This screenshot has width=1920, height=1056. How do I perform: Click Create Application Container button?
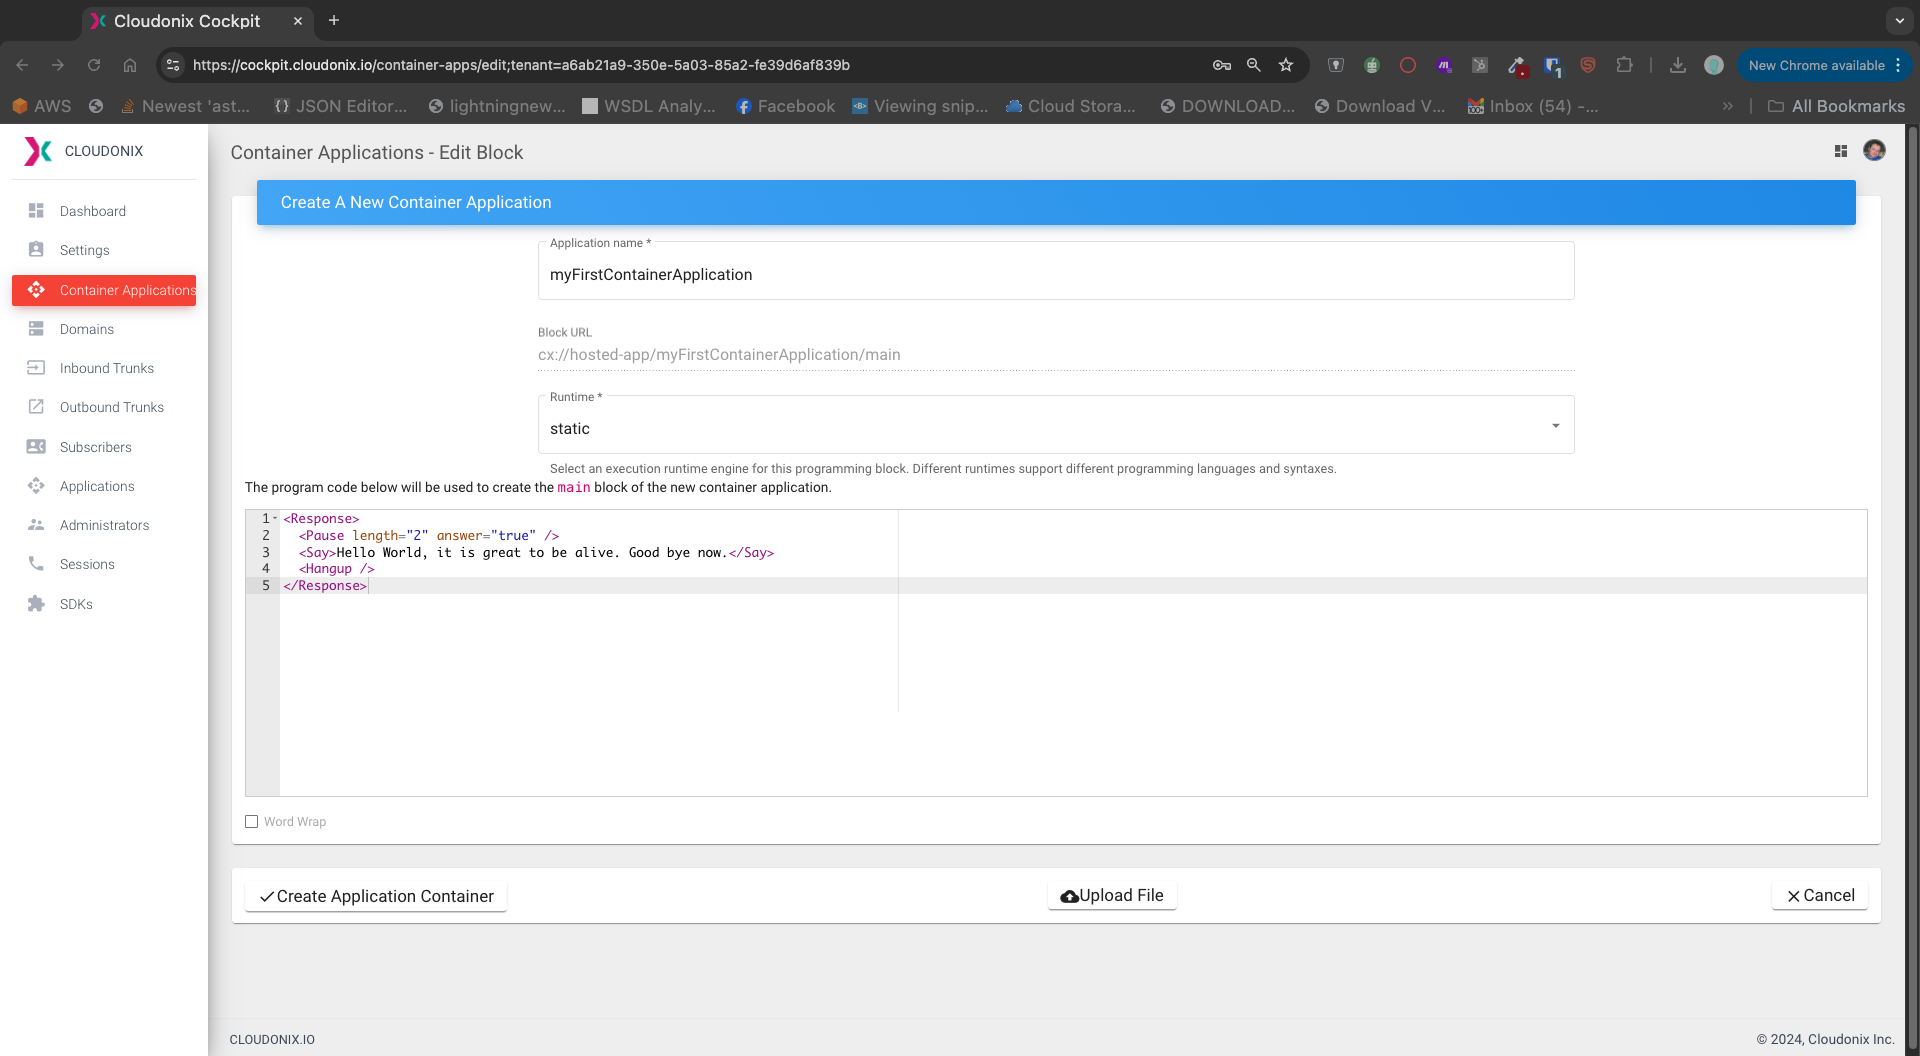pos(376,896)
